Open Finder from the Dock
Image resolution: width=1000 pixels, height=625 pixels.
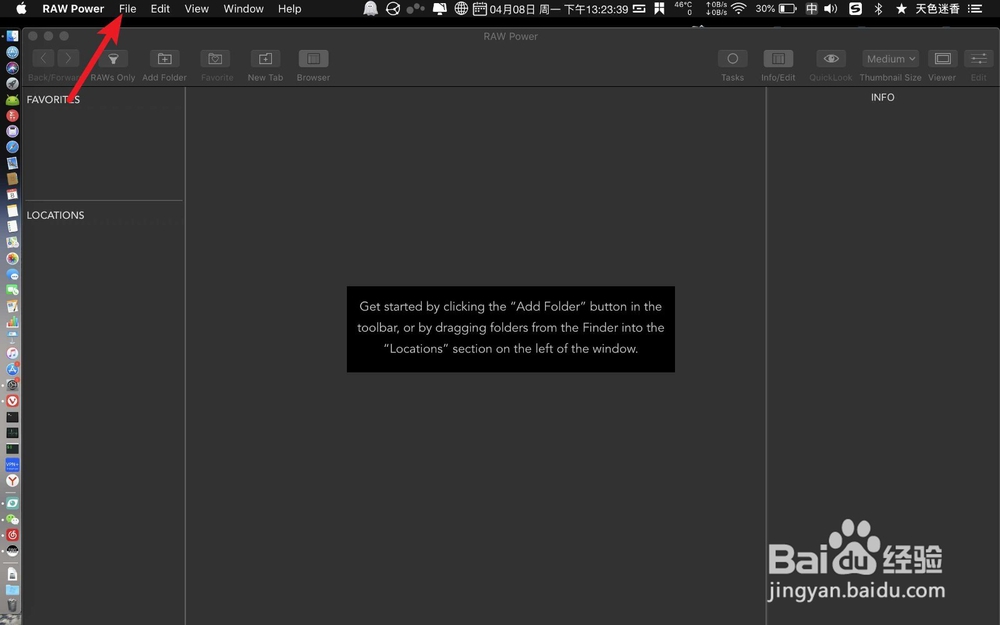12,36
